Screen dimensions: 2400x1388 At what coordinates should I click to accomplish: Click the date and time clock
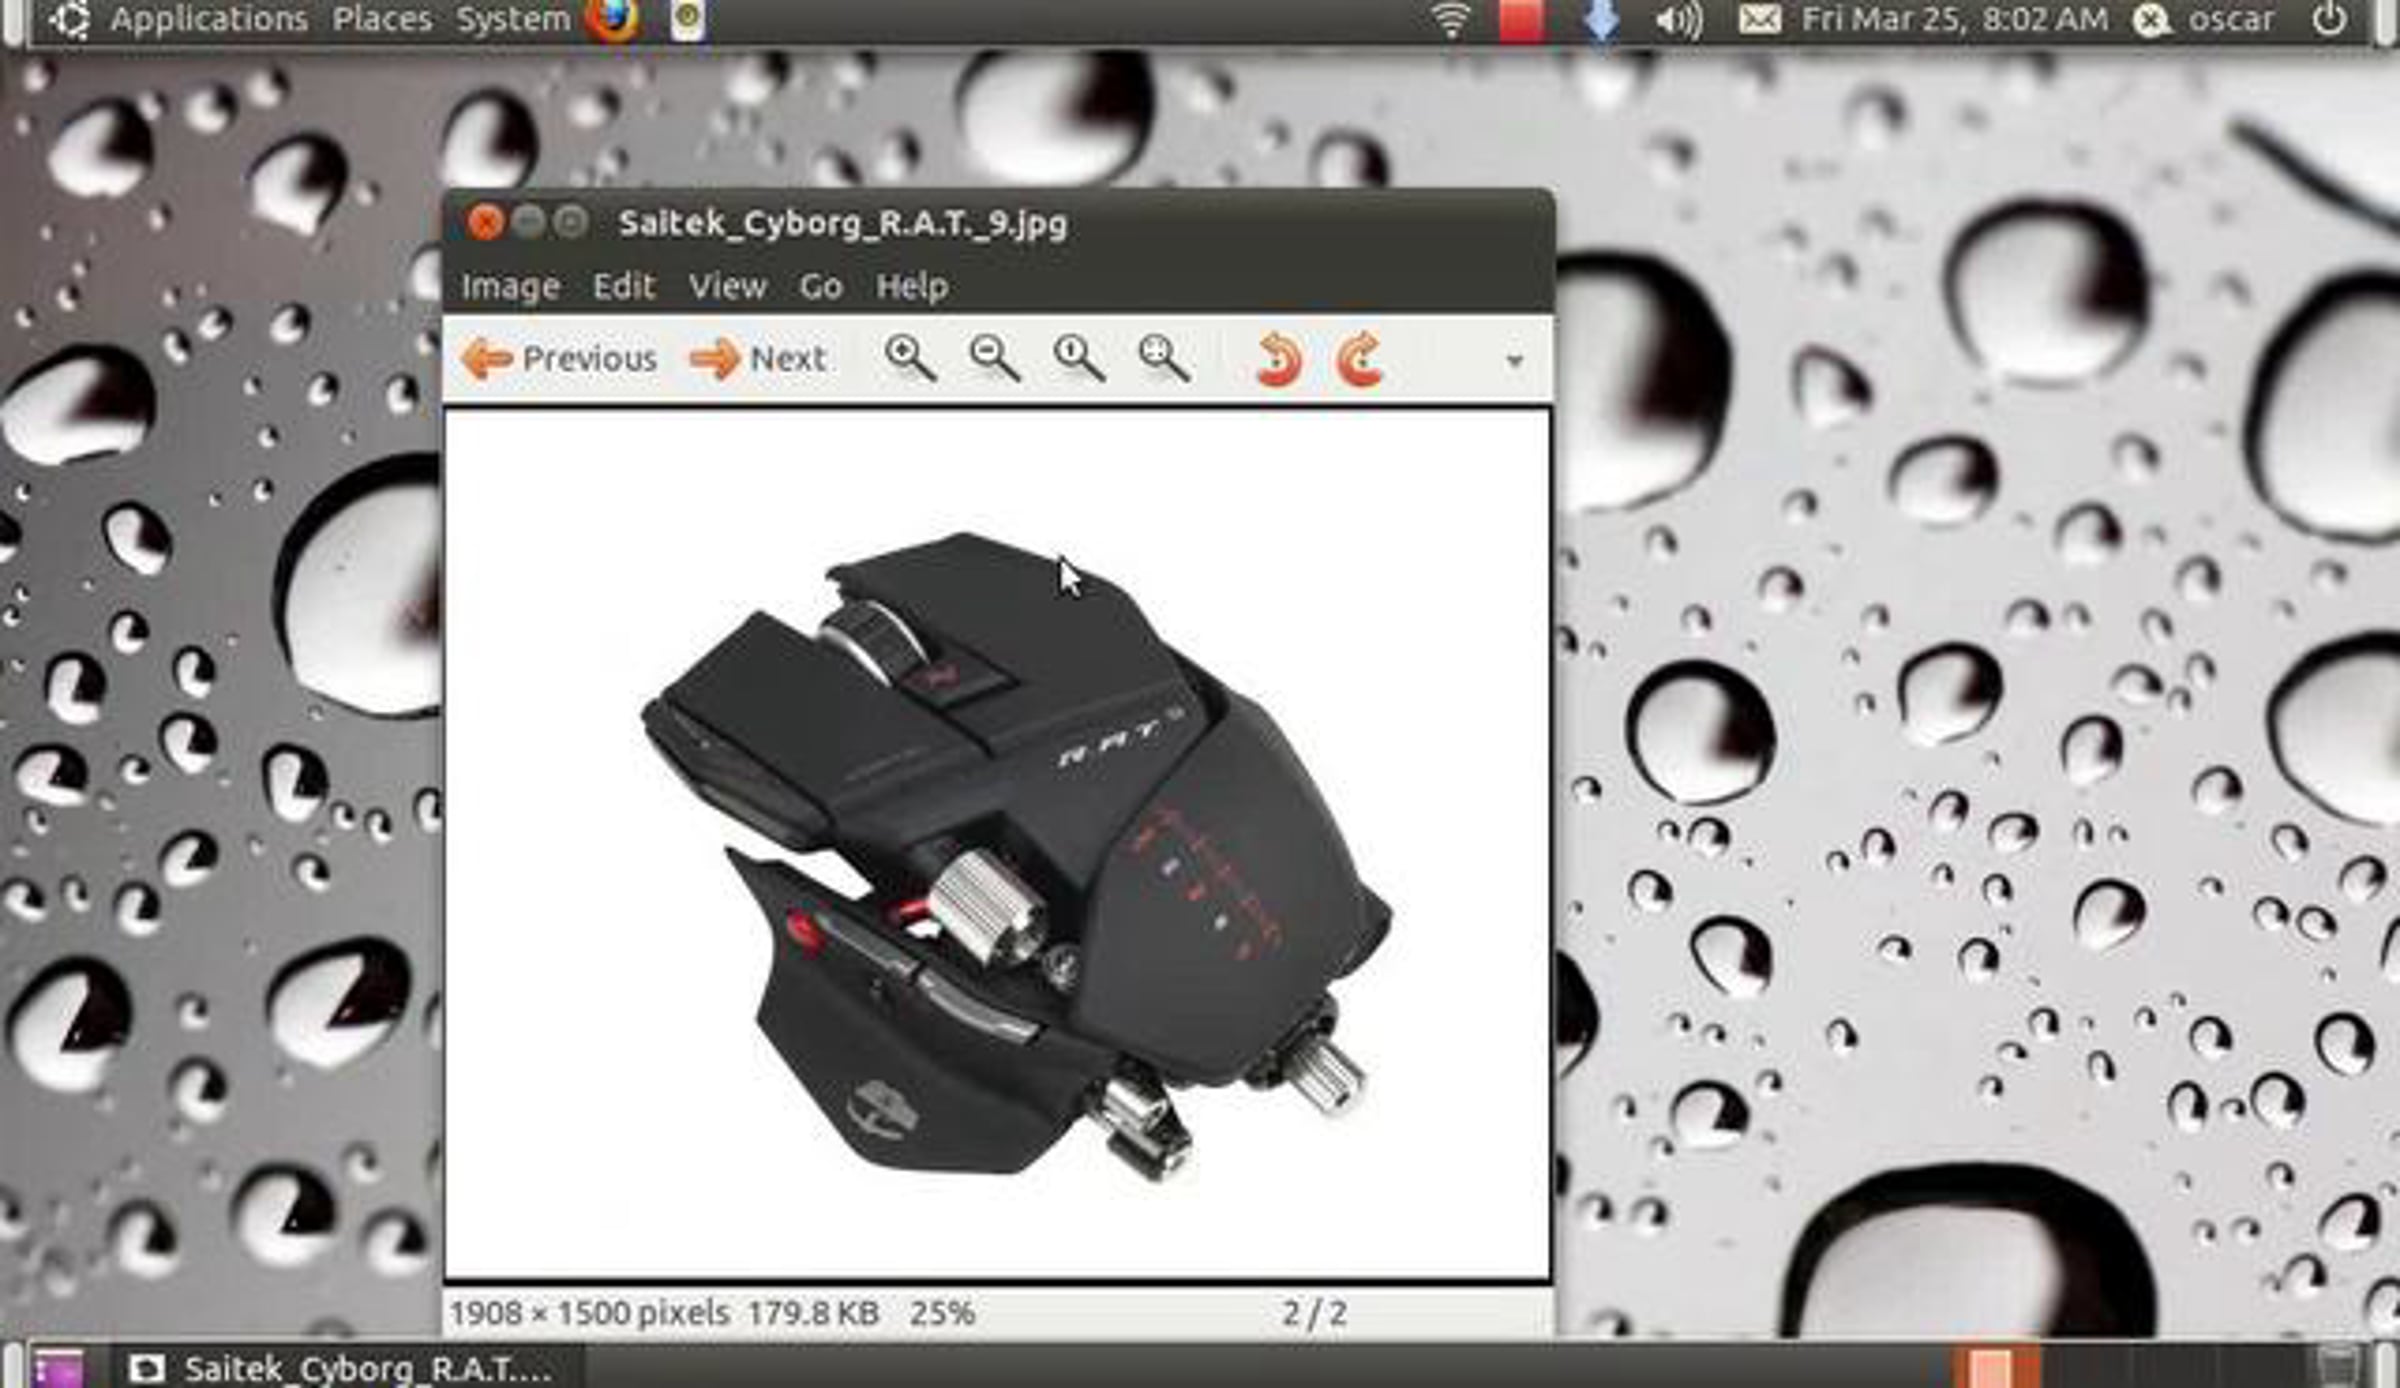(1954, 20)
